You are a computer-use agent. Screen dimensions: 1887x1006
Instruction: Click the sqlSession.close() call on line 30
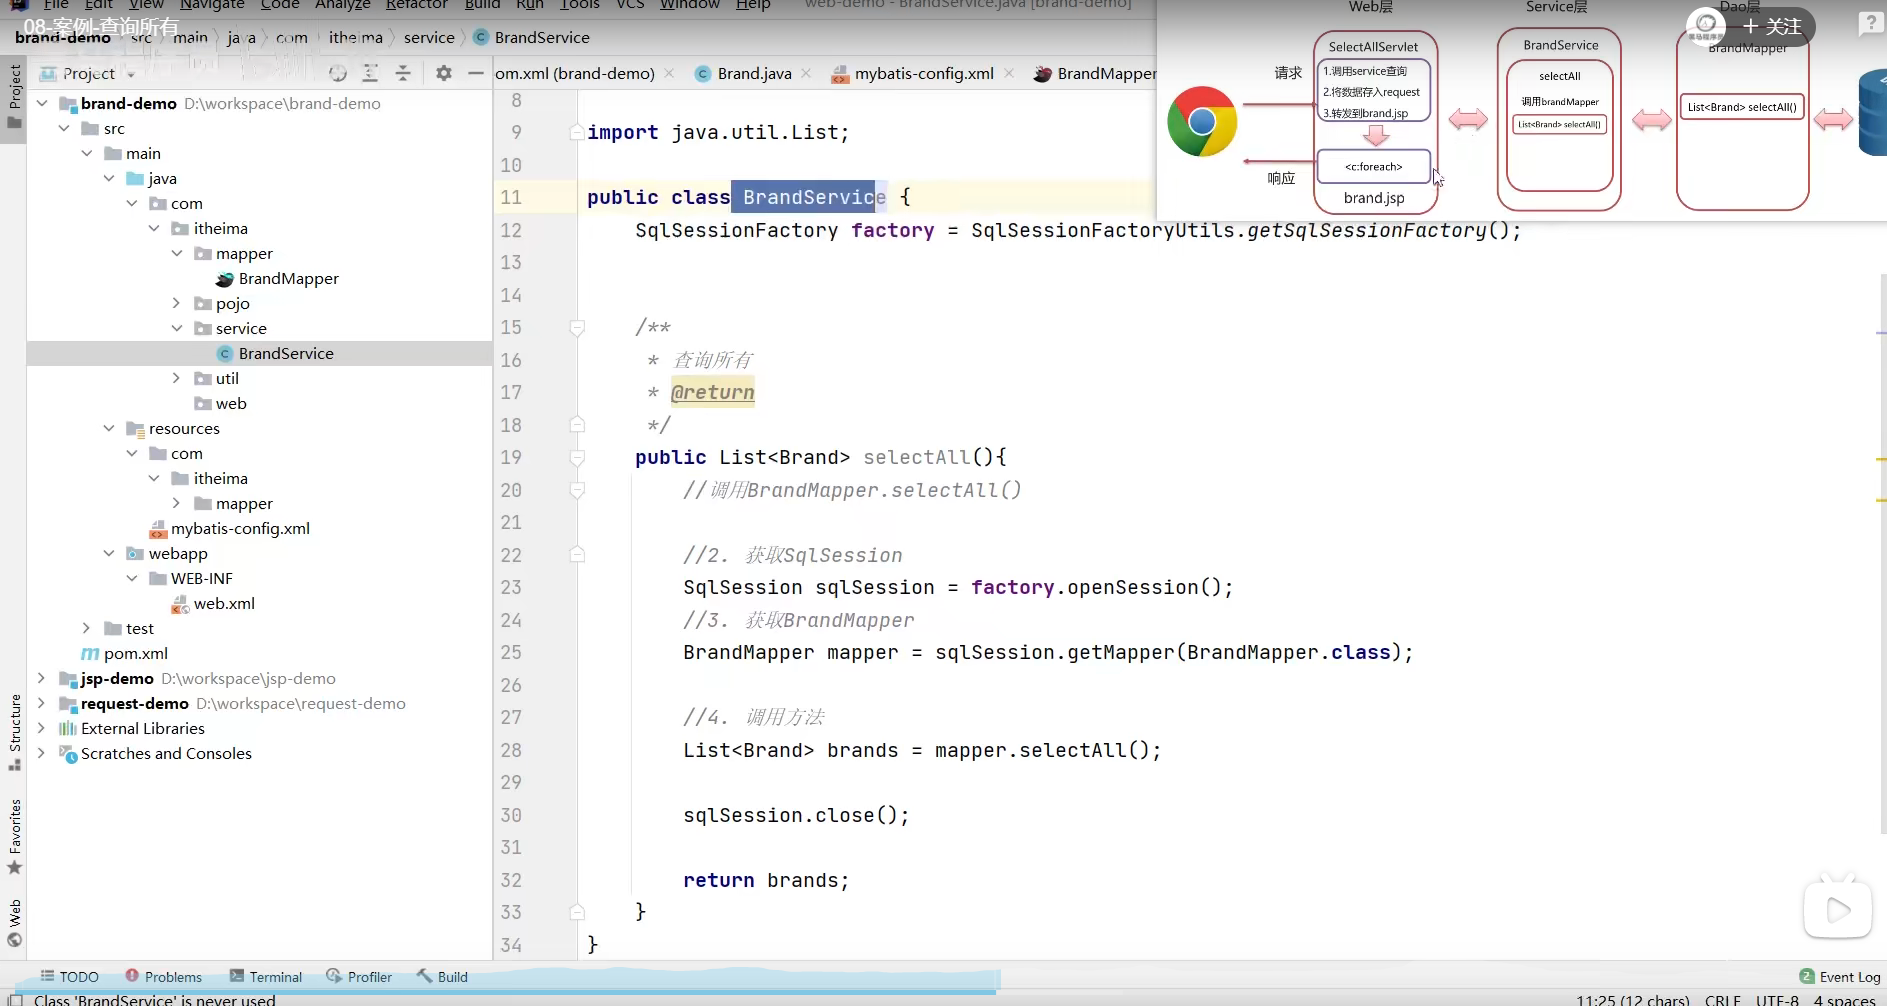tap(796, 815)
